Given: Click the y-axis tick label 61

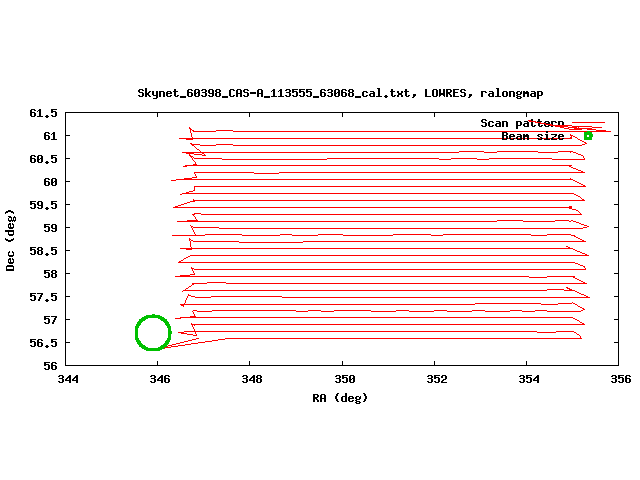Looking at the screenshot, I should point(51,136).
